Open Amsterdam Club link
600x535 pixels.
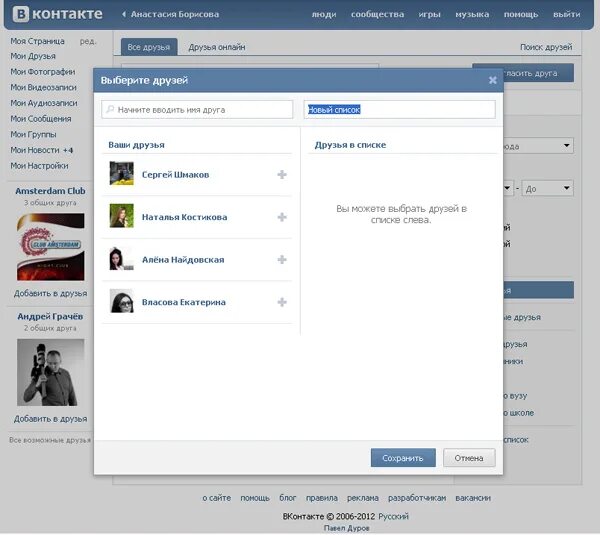click(x=51, y=191)
